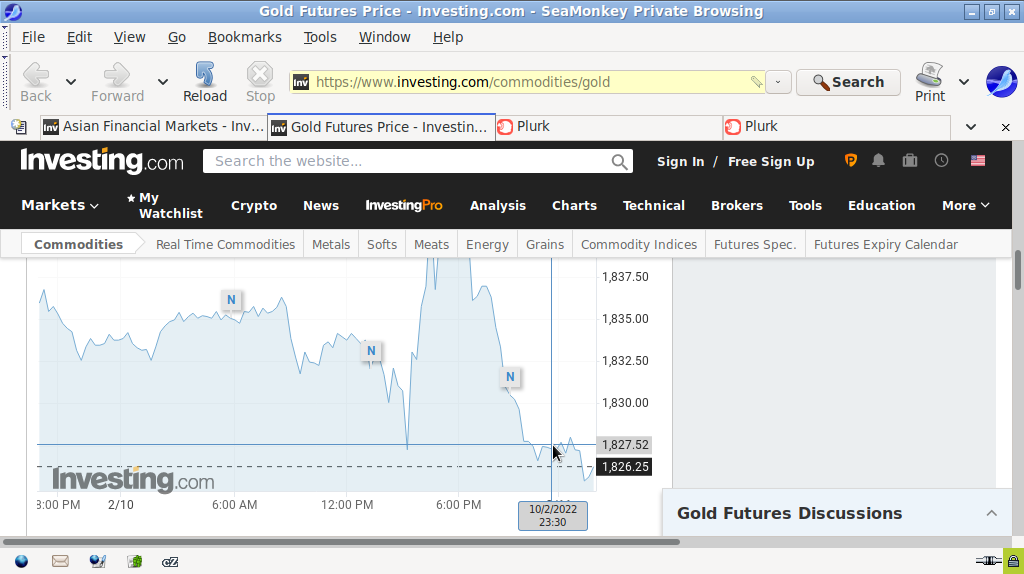
Task: Switch to the first Plurk tab
Action: coord(609,127)
